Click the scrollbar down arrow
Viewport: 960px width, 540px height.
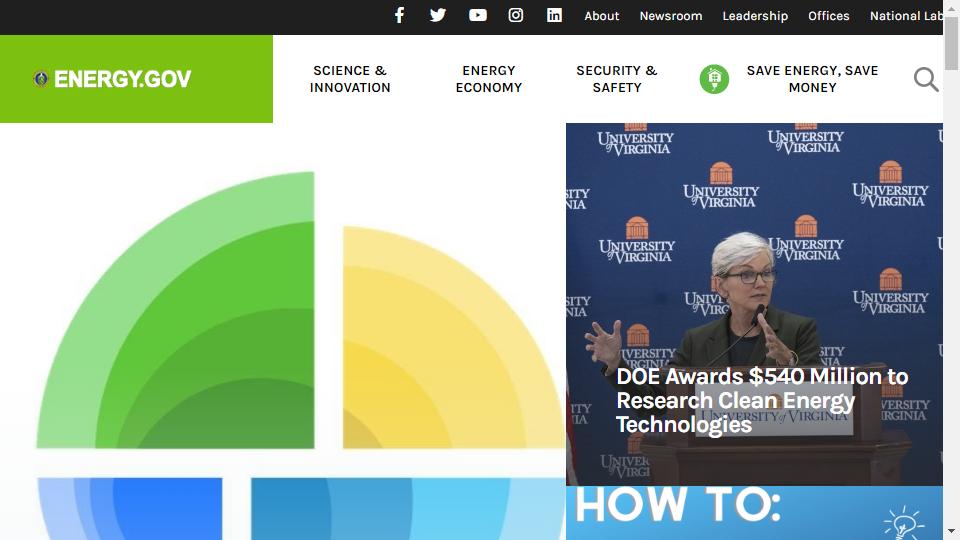click(951, 531)
